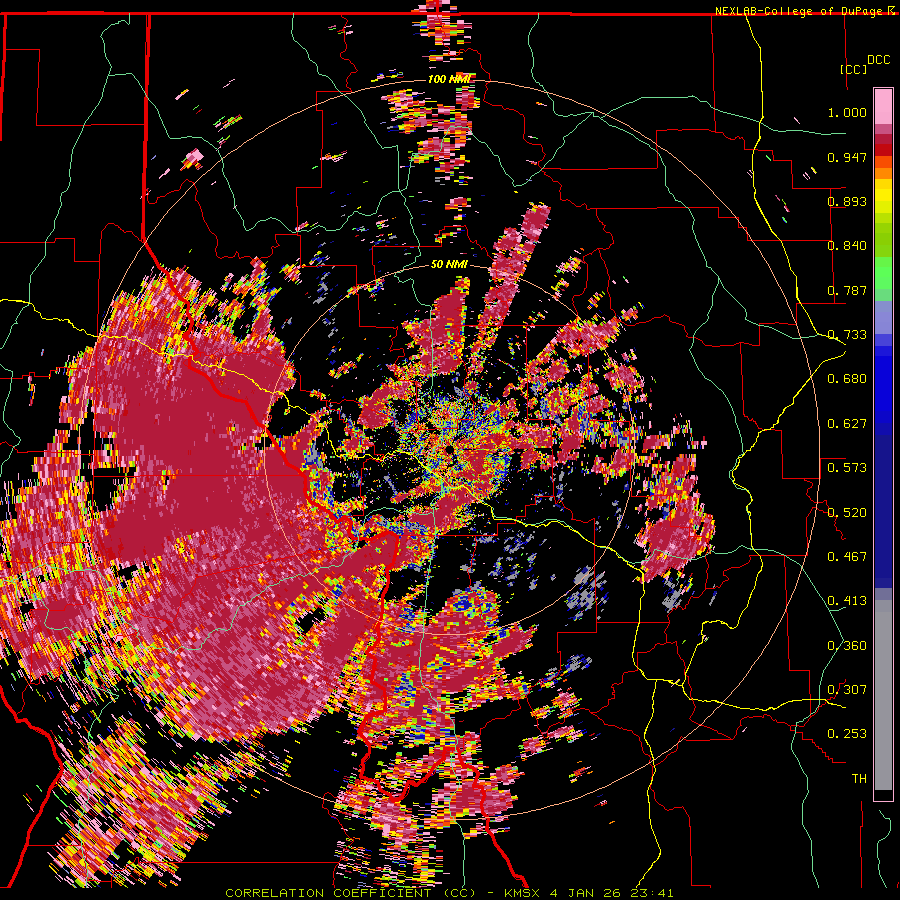Click the 50 NMI range ring label
900x900 pixels.
coord(449,265)
